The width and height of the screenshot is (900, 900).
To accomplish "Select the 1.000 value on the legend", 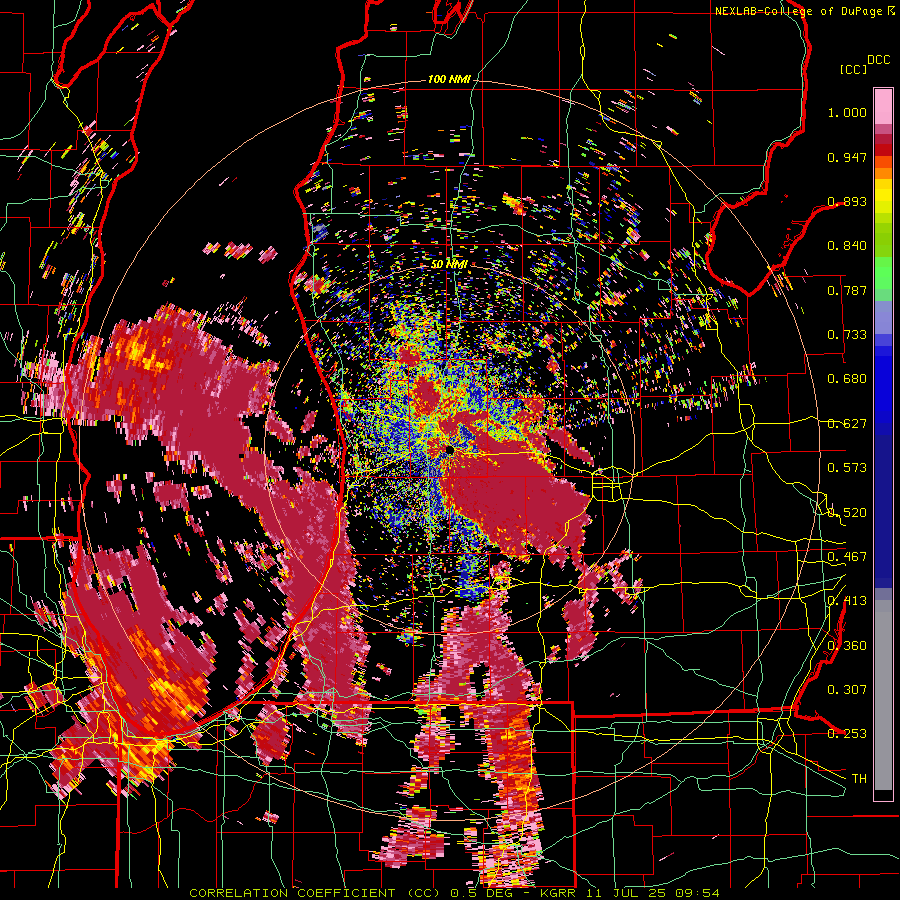I will (847, 112).
